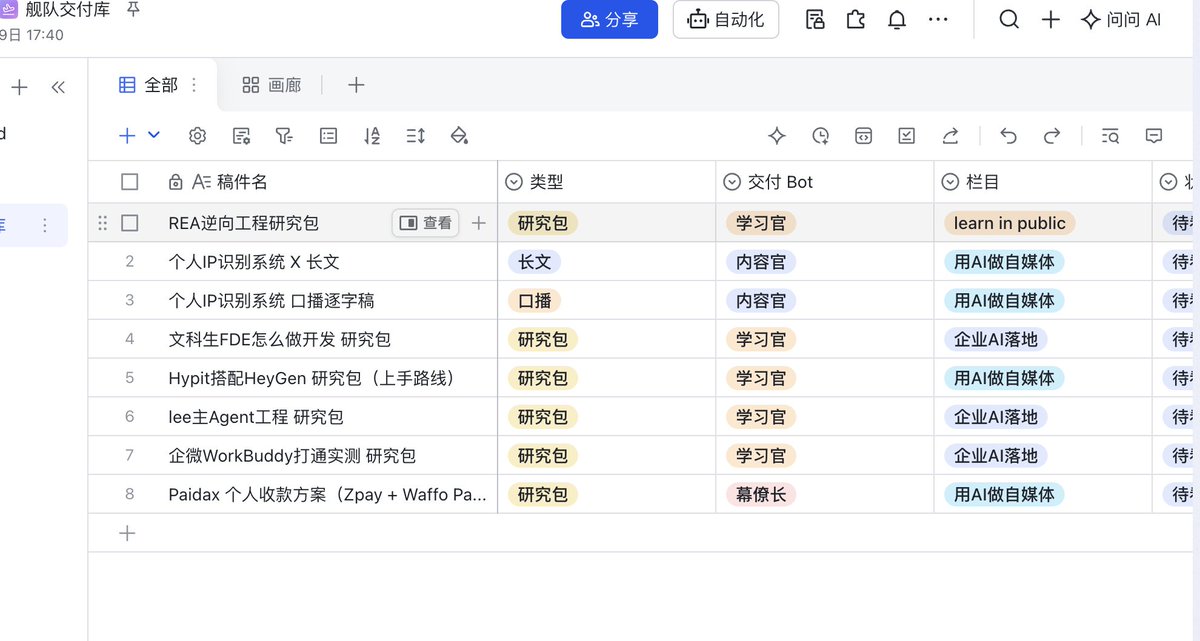Click the 口播 type tag in row 3

coord(534,301)
